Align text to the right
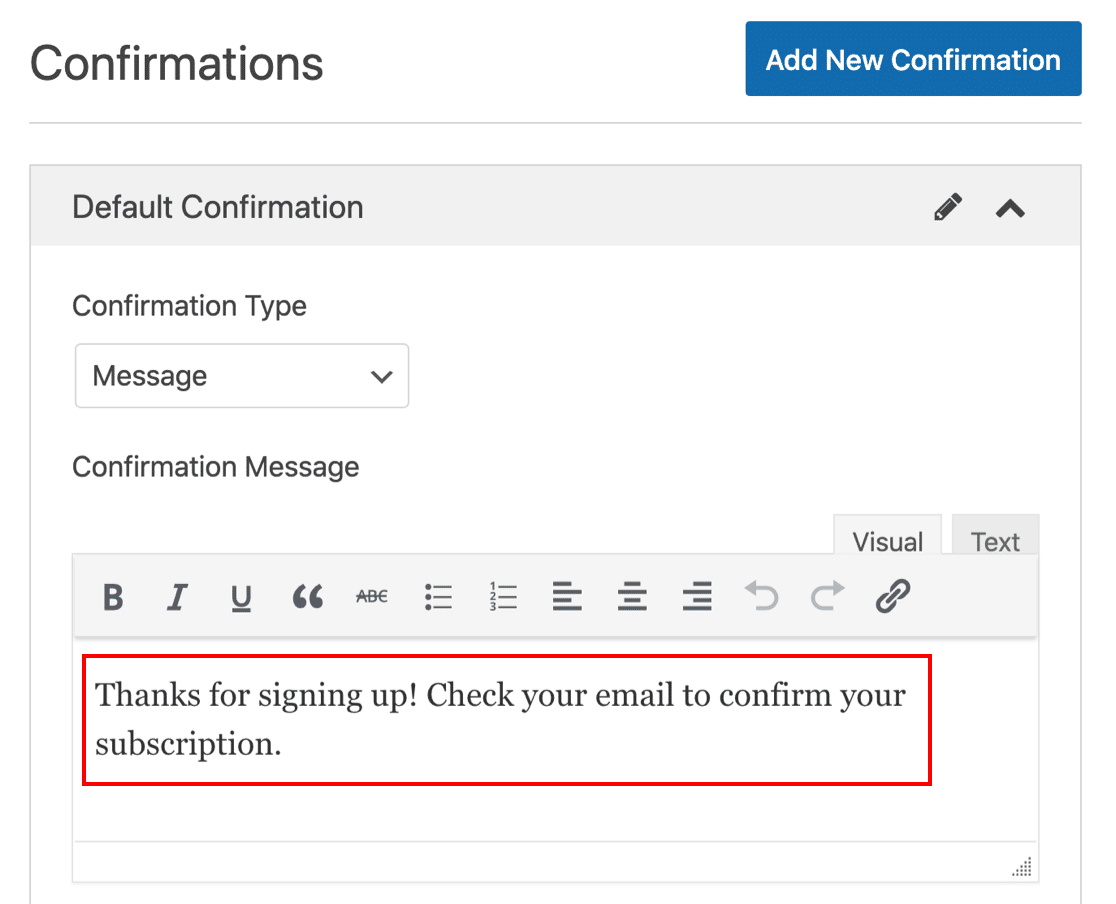The image size is (1116, 904). tap(697, 598)
